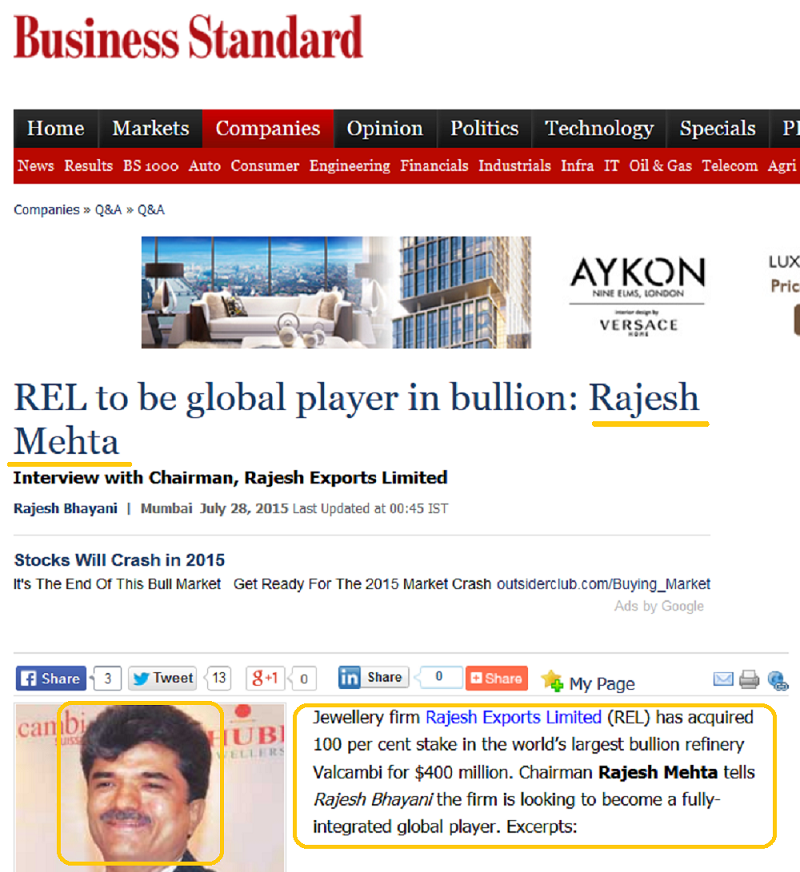Click the globe icon beside the printer
800x872 pixels.
[778, 681]
